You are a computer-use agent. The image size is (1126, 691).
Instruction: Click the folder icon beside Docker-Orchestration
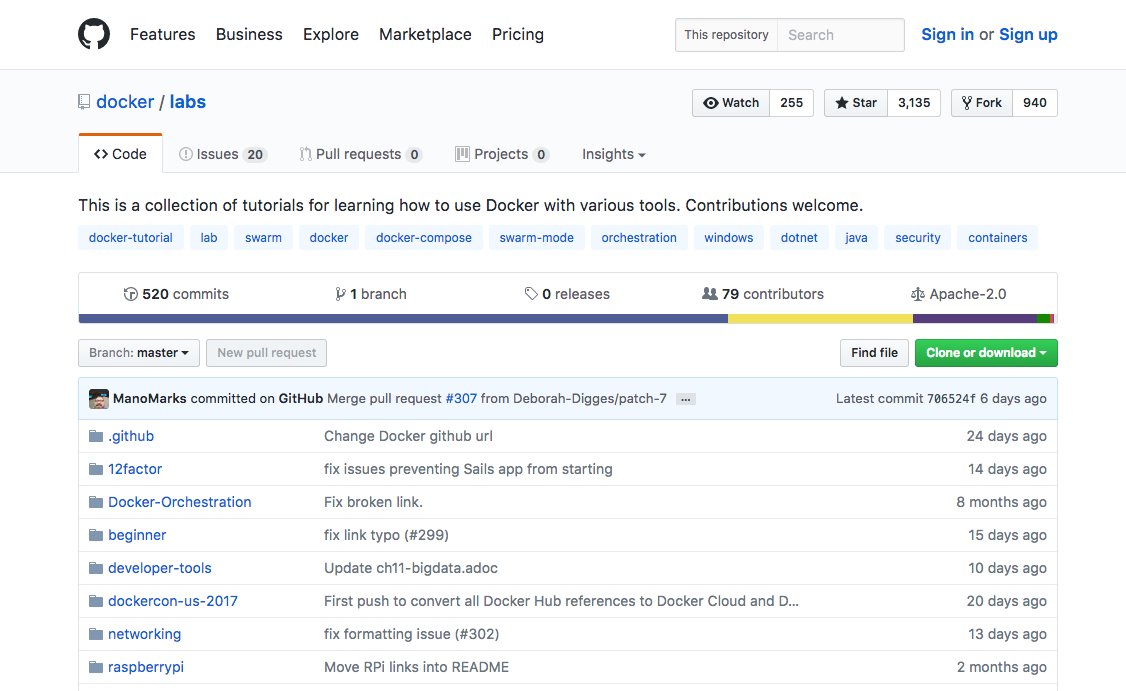(x=96, y=502)
